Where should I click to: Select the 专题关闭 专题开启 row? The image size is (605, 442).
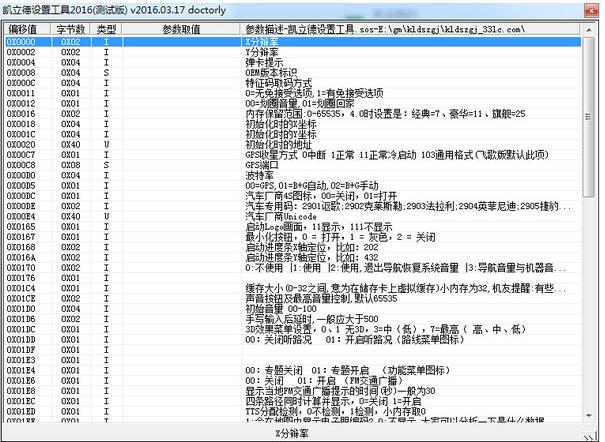click(292, 371)
